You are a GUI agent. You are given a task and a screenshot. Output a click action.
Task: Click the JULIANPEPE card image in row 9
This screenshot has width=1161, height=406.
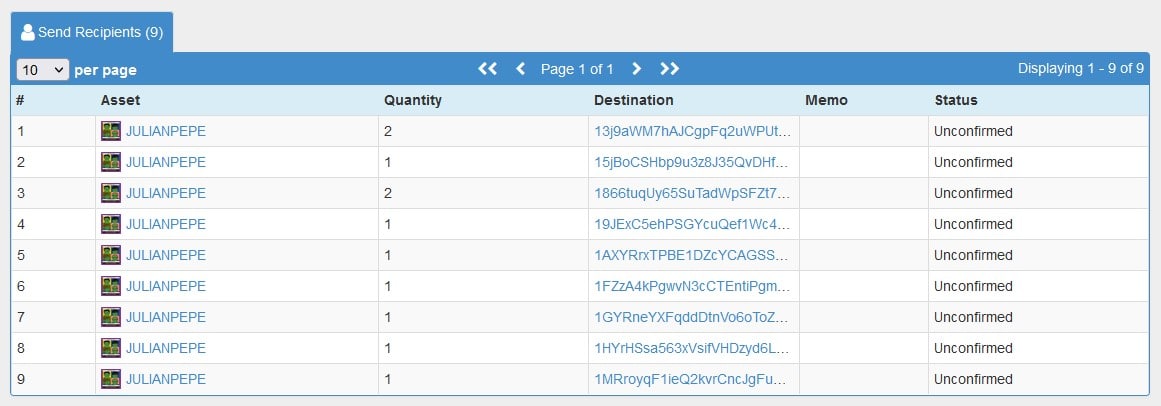click(111, 379)
